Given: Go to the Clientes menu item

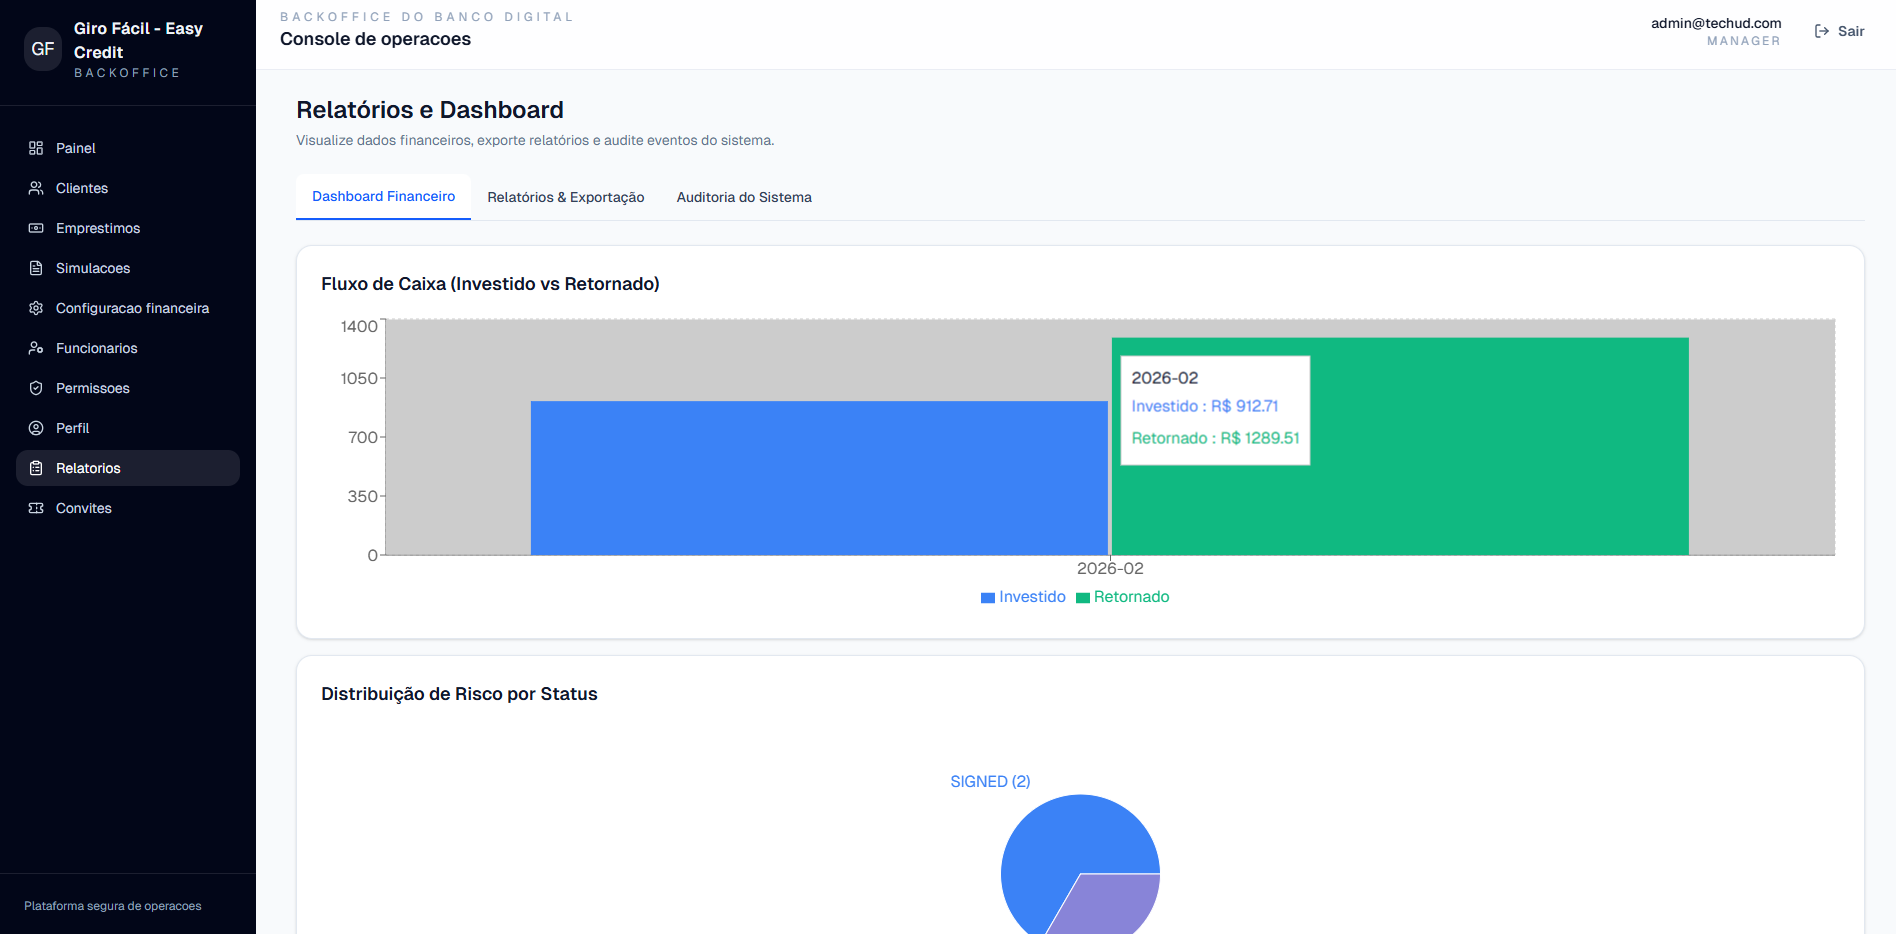Looking at the screenshot, I should [x=128, y=188].
